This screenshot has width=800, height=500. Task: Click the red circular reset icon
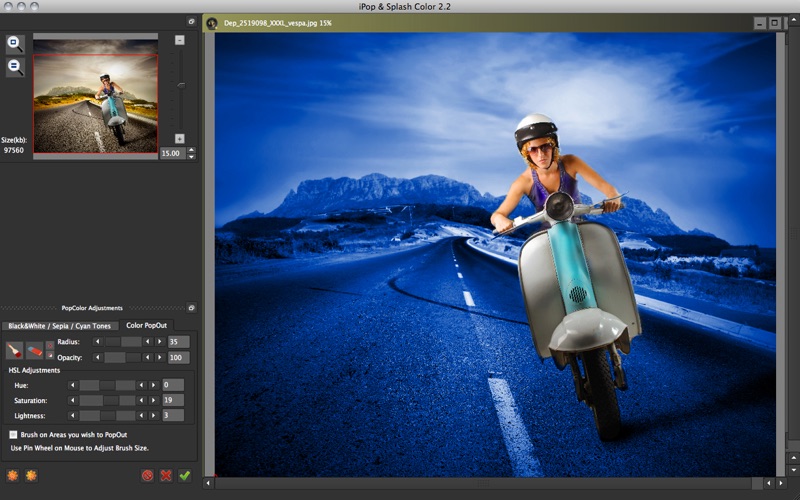(148, 476)
